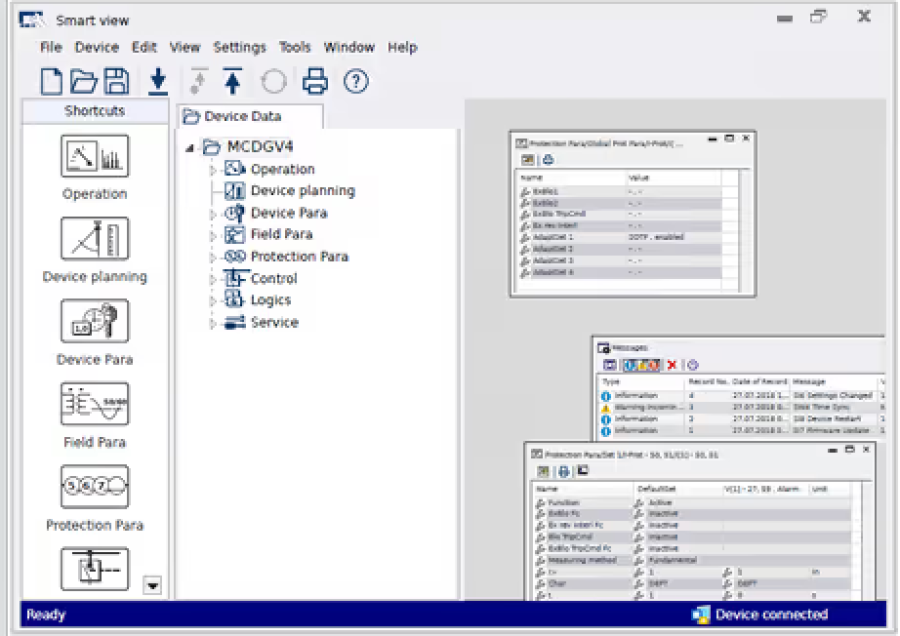900x636 pixels.
Task: Select Device planning in the device tree
Action: click(302, 191)
